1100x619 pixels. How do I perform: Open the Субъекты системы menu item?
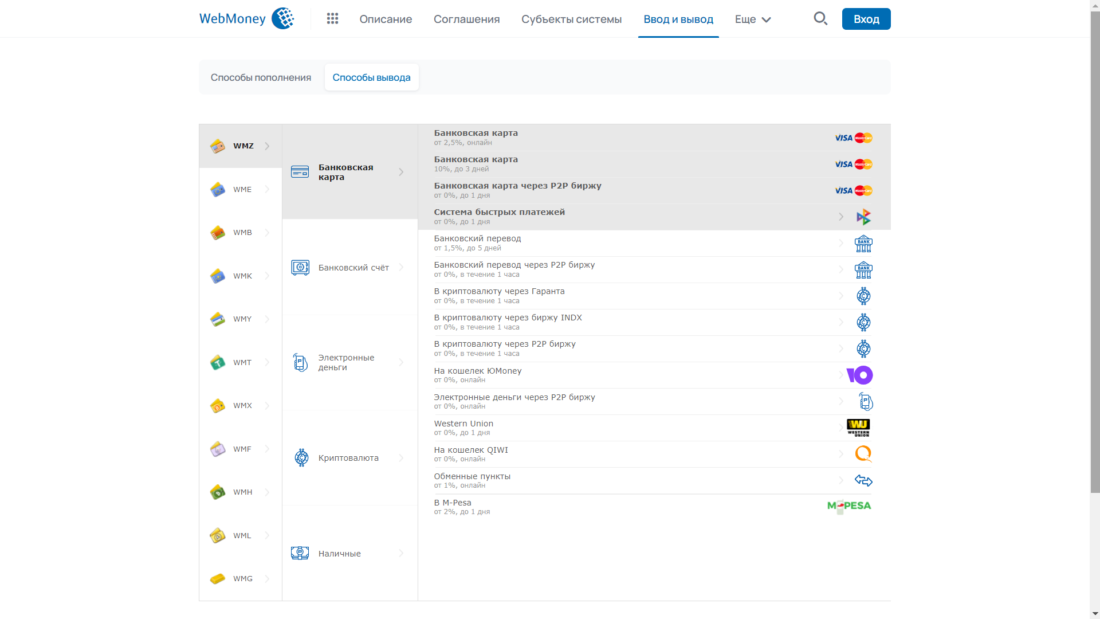point(571,19)
